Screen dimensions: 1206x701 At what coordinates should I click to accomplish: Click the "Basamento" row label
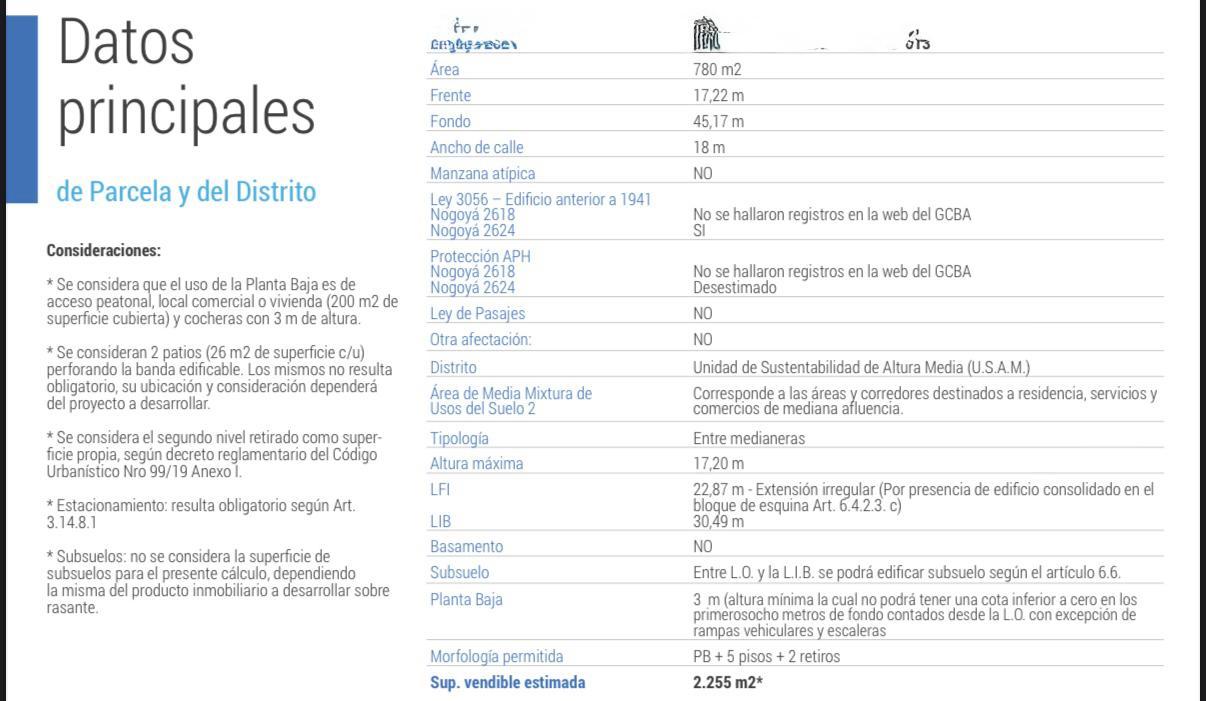pyautogui.click(x=466, y=547)
